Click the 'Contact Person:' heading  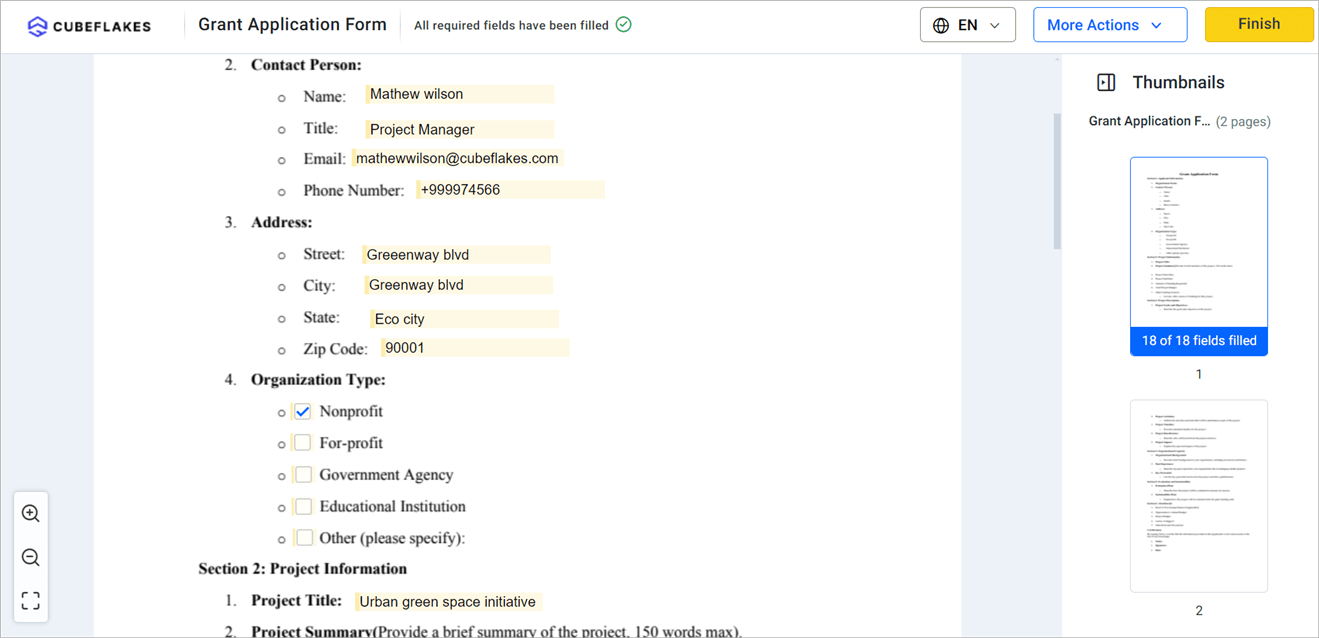(x=306, y=65)
